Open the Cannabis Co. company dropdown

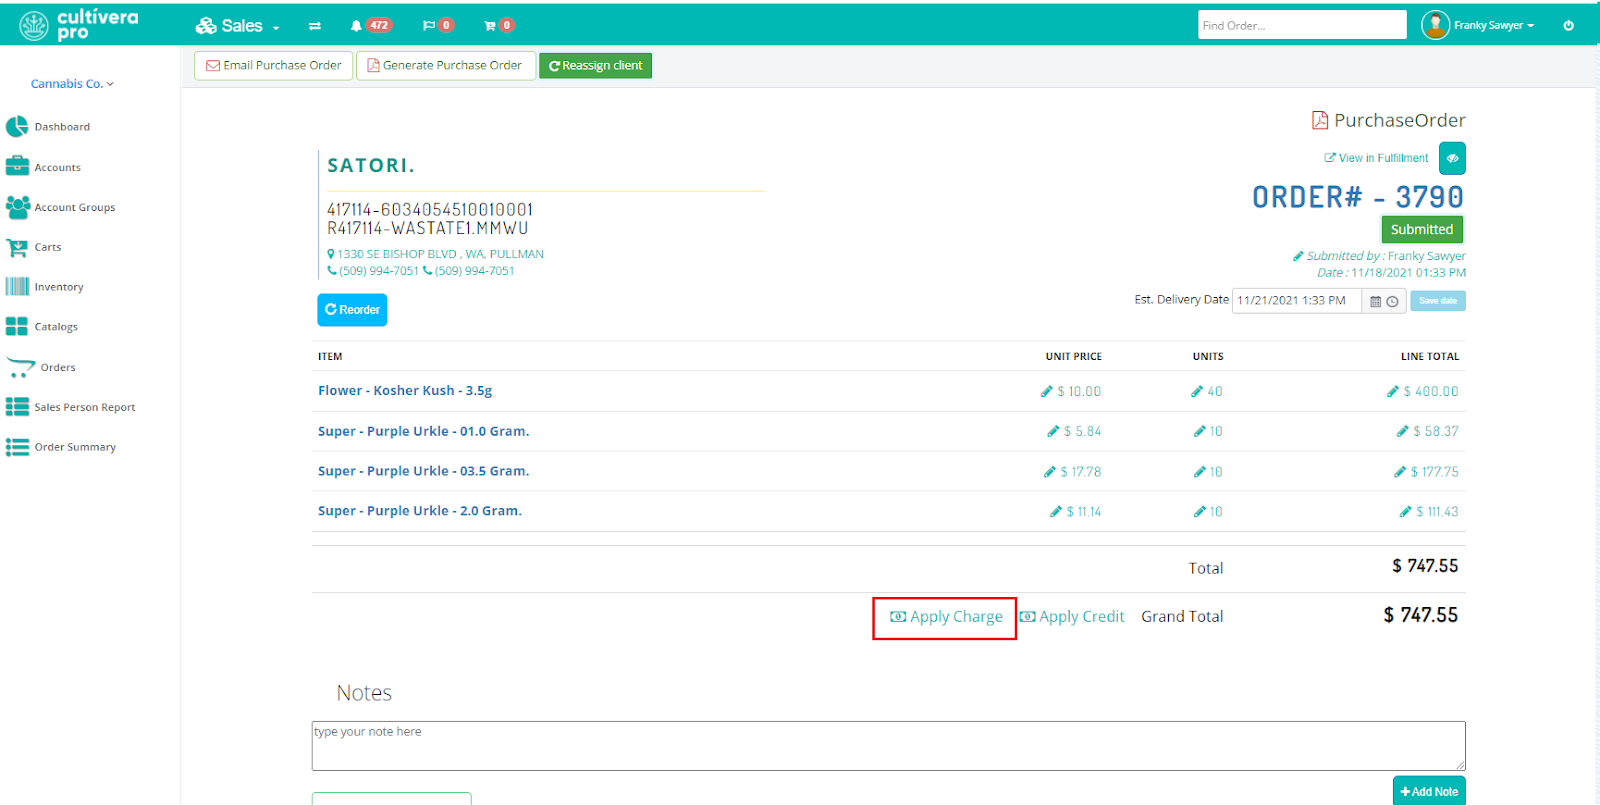click(72, 84)
